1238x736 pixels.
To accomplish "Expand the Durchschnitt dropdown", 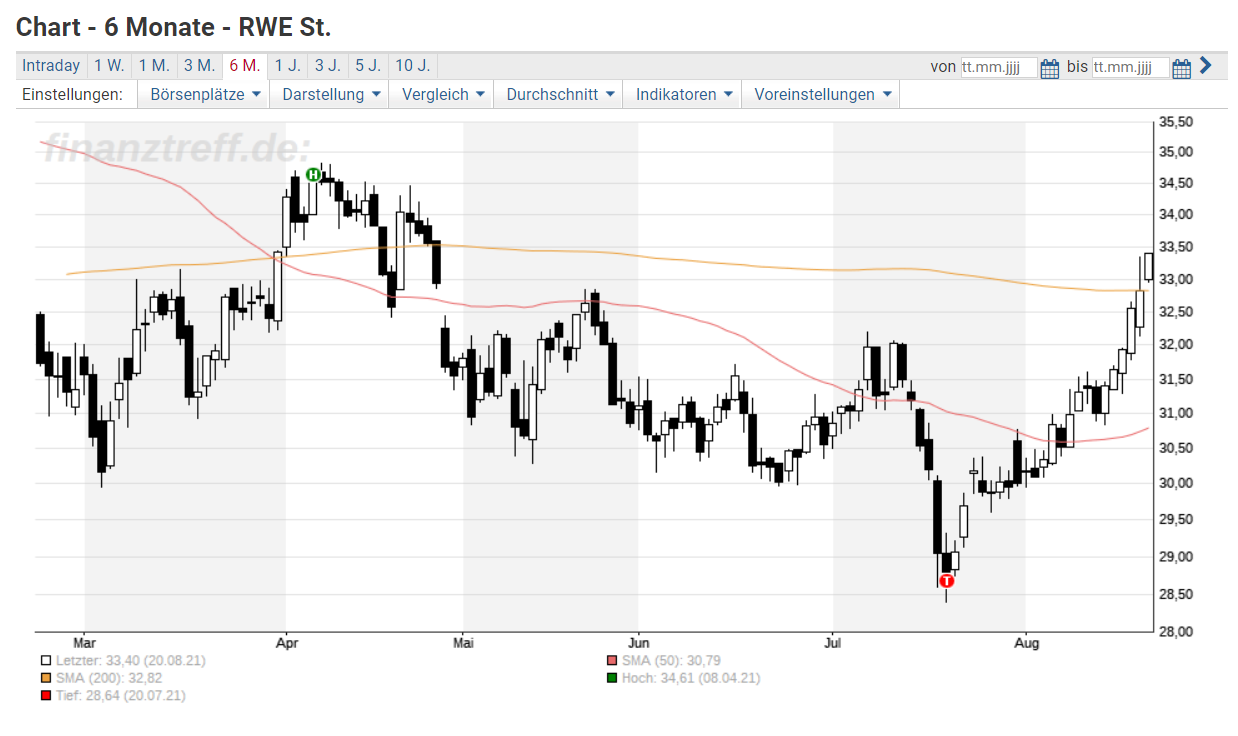I will click(558, 94).
